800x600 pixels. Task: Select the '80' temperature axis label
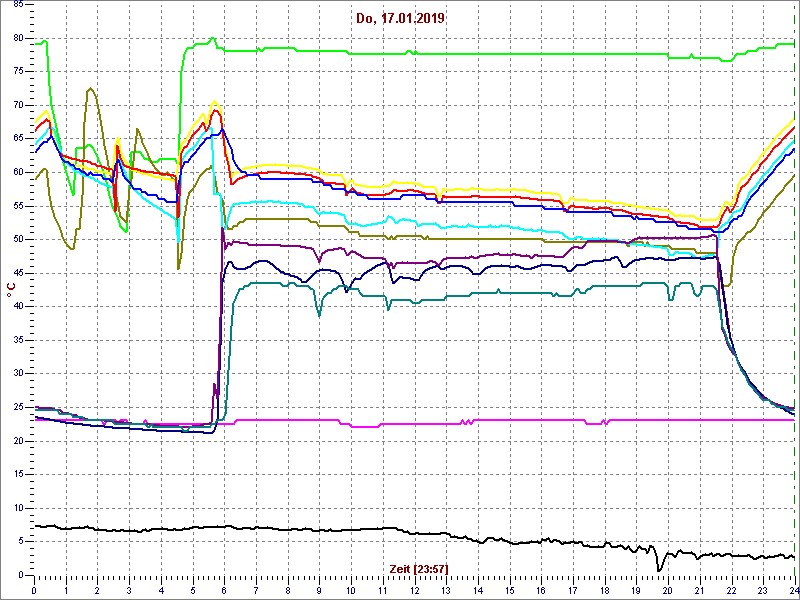[x=18, y=37]
